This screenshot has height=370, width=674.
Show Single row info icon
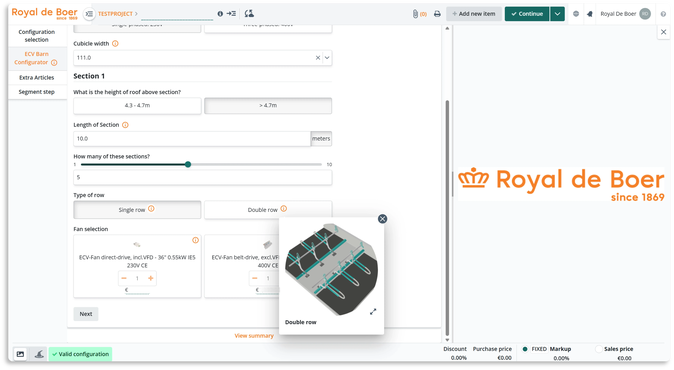pyautogui.click(x=151, y=209)
